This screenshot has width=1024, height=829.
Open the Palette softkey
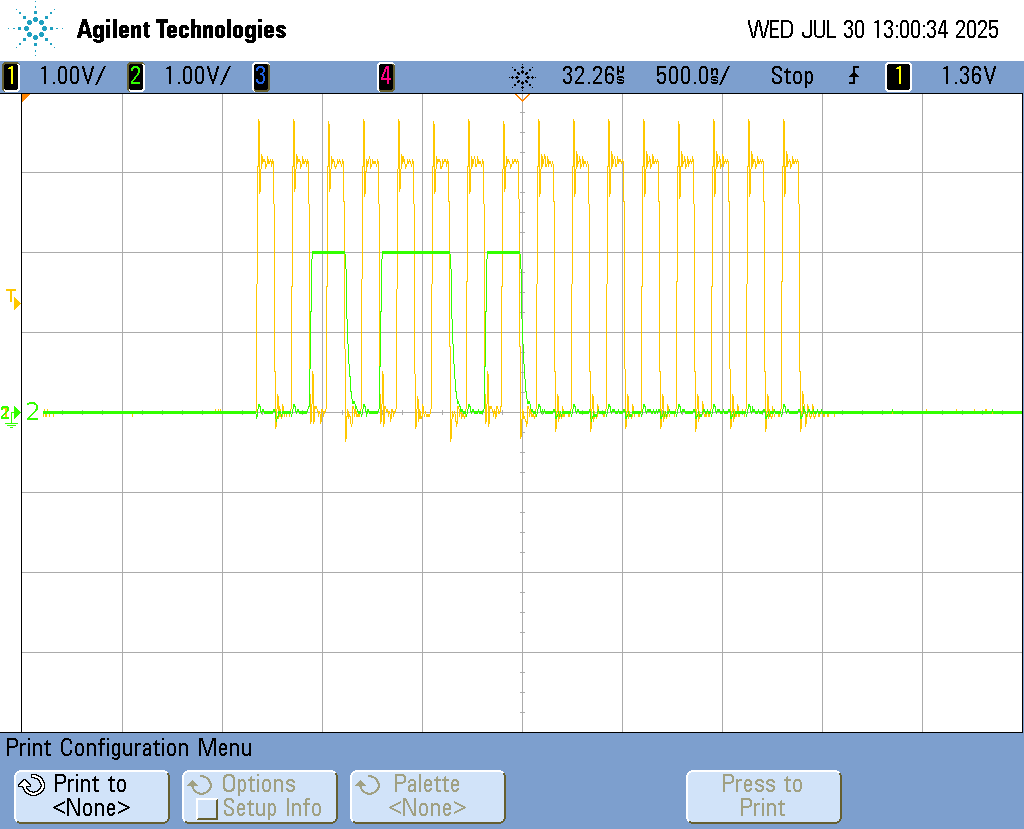428,796
